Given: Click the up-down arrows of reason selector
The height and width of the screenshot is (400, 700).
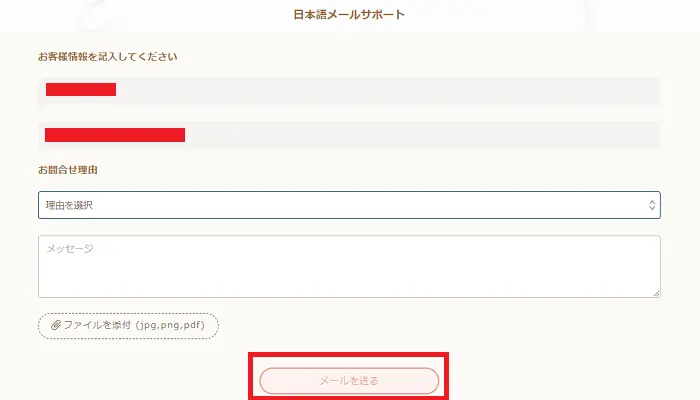Looking at the screenshot, I should [652, 205].
